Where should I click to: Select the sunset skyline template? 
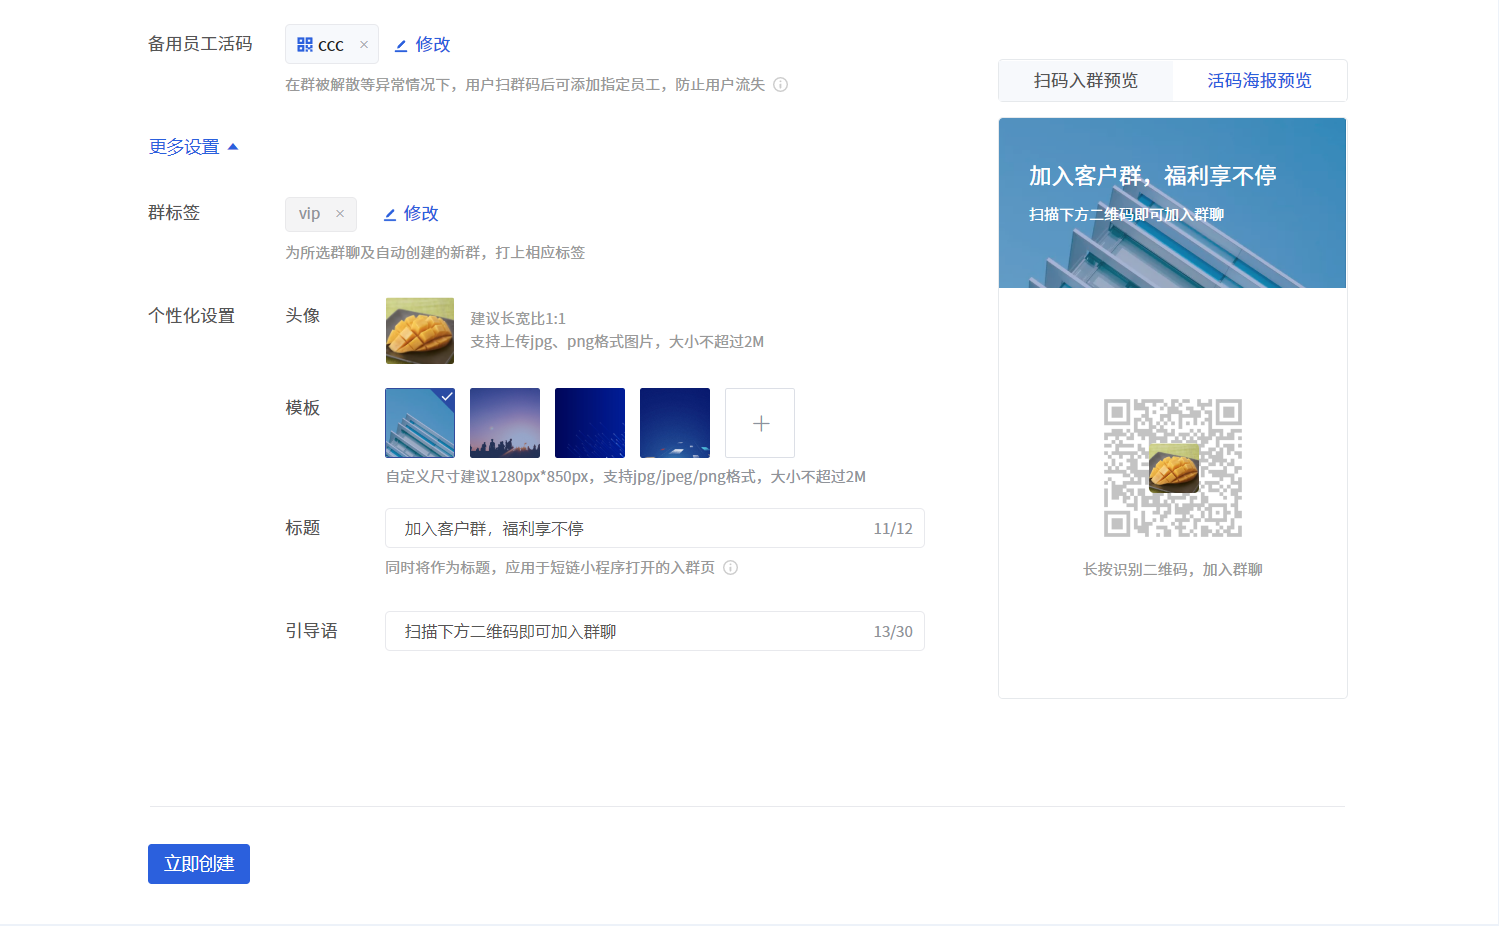click(505, 423)
